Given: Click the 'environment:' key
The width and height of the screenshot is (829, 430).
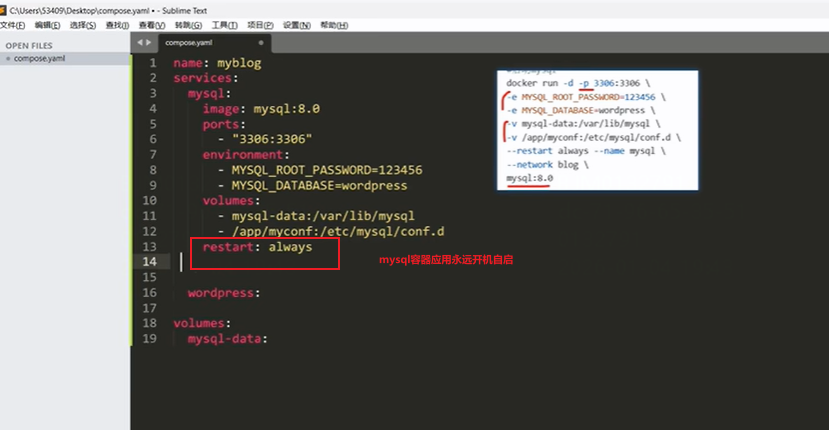Looking at the screenshot, I should (x=246, y=154).
